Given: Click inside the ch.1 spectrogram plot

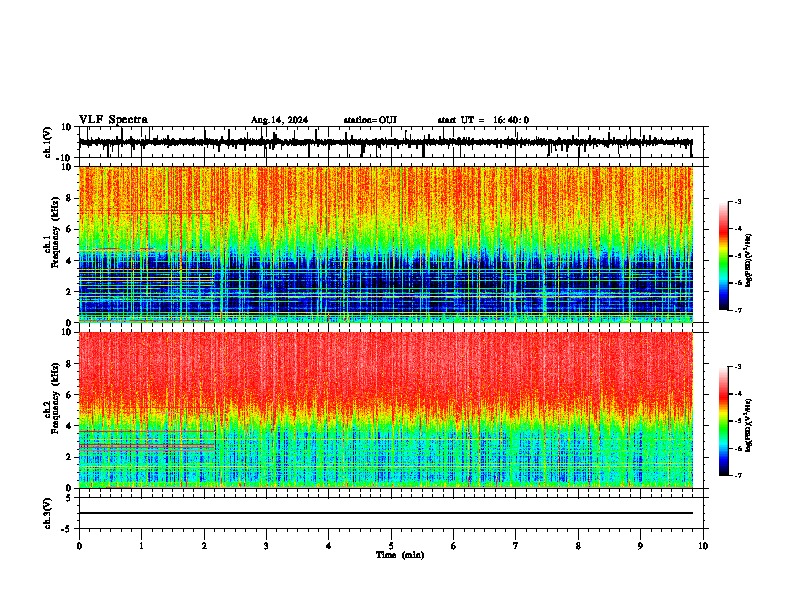Looking at the screenshot, I should [x=385, y=244].
